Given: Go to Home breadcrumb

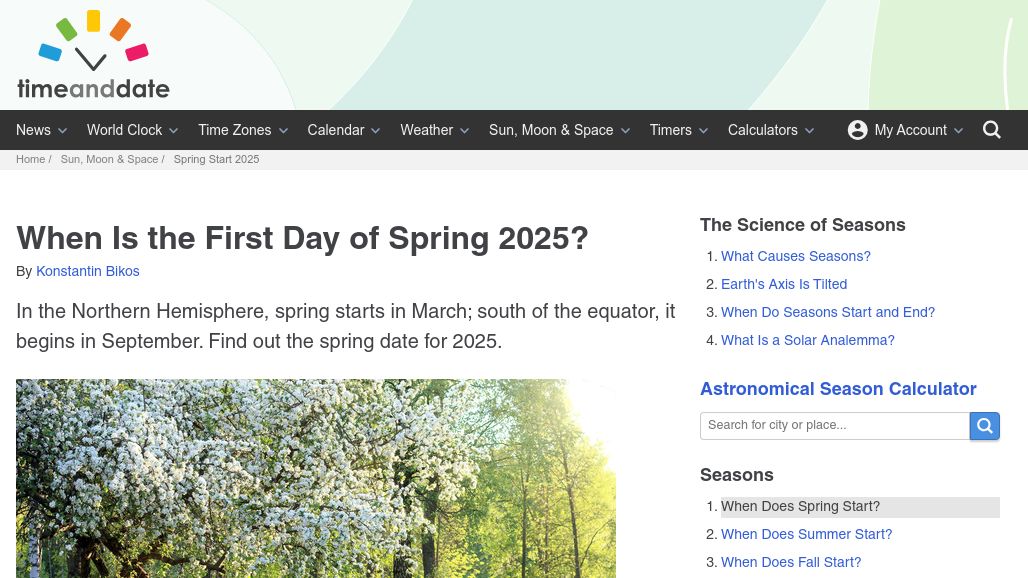Looking at the screenshot, I should pos(30,159).
